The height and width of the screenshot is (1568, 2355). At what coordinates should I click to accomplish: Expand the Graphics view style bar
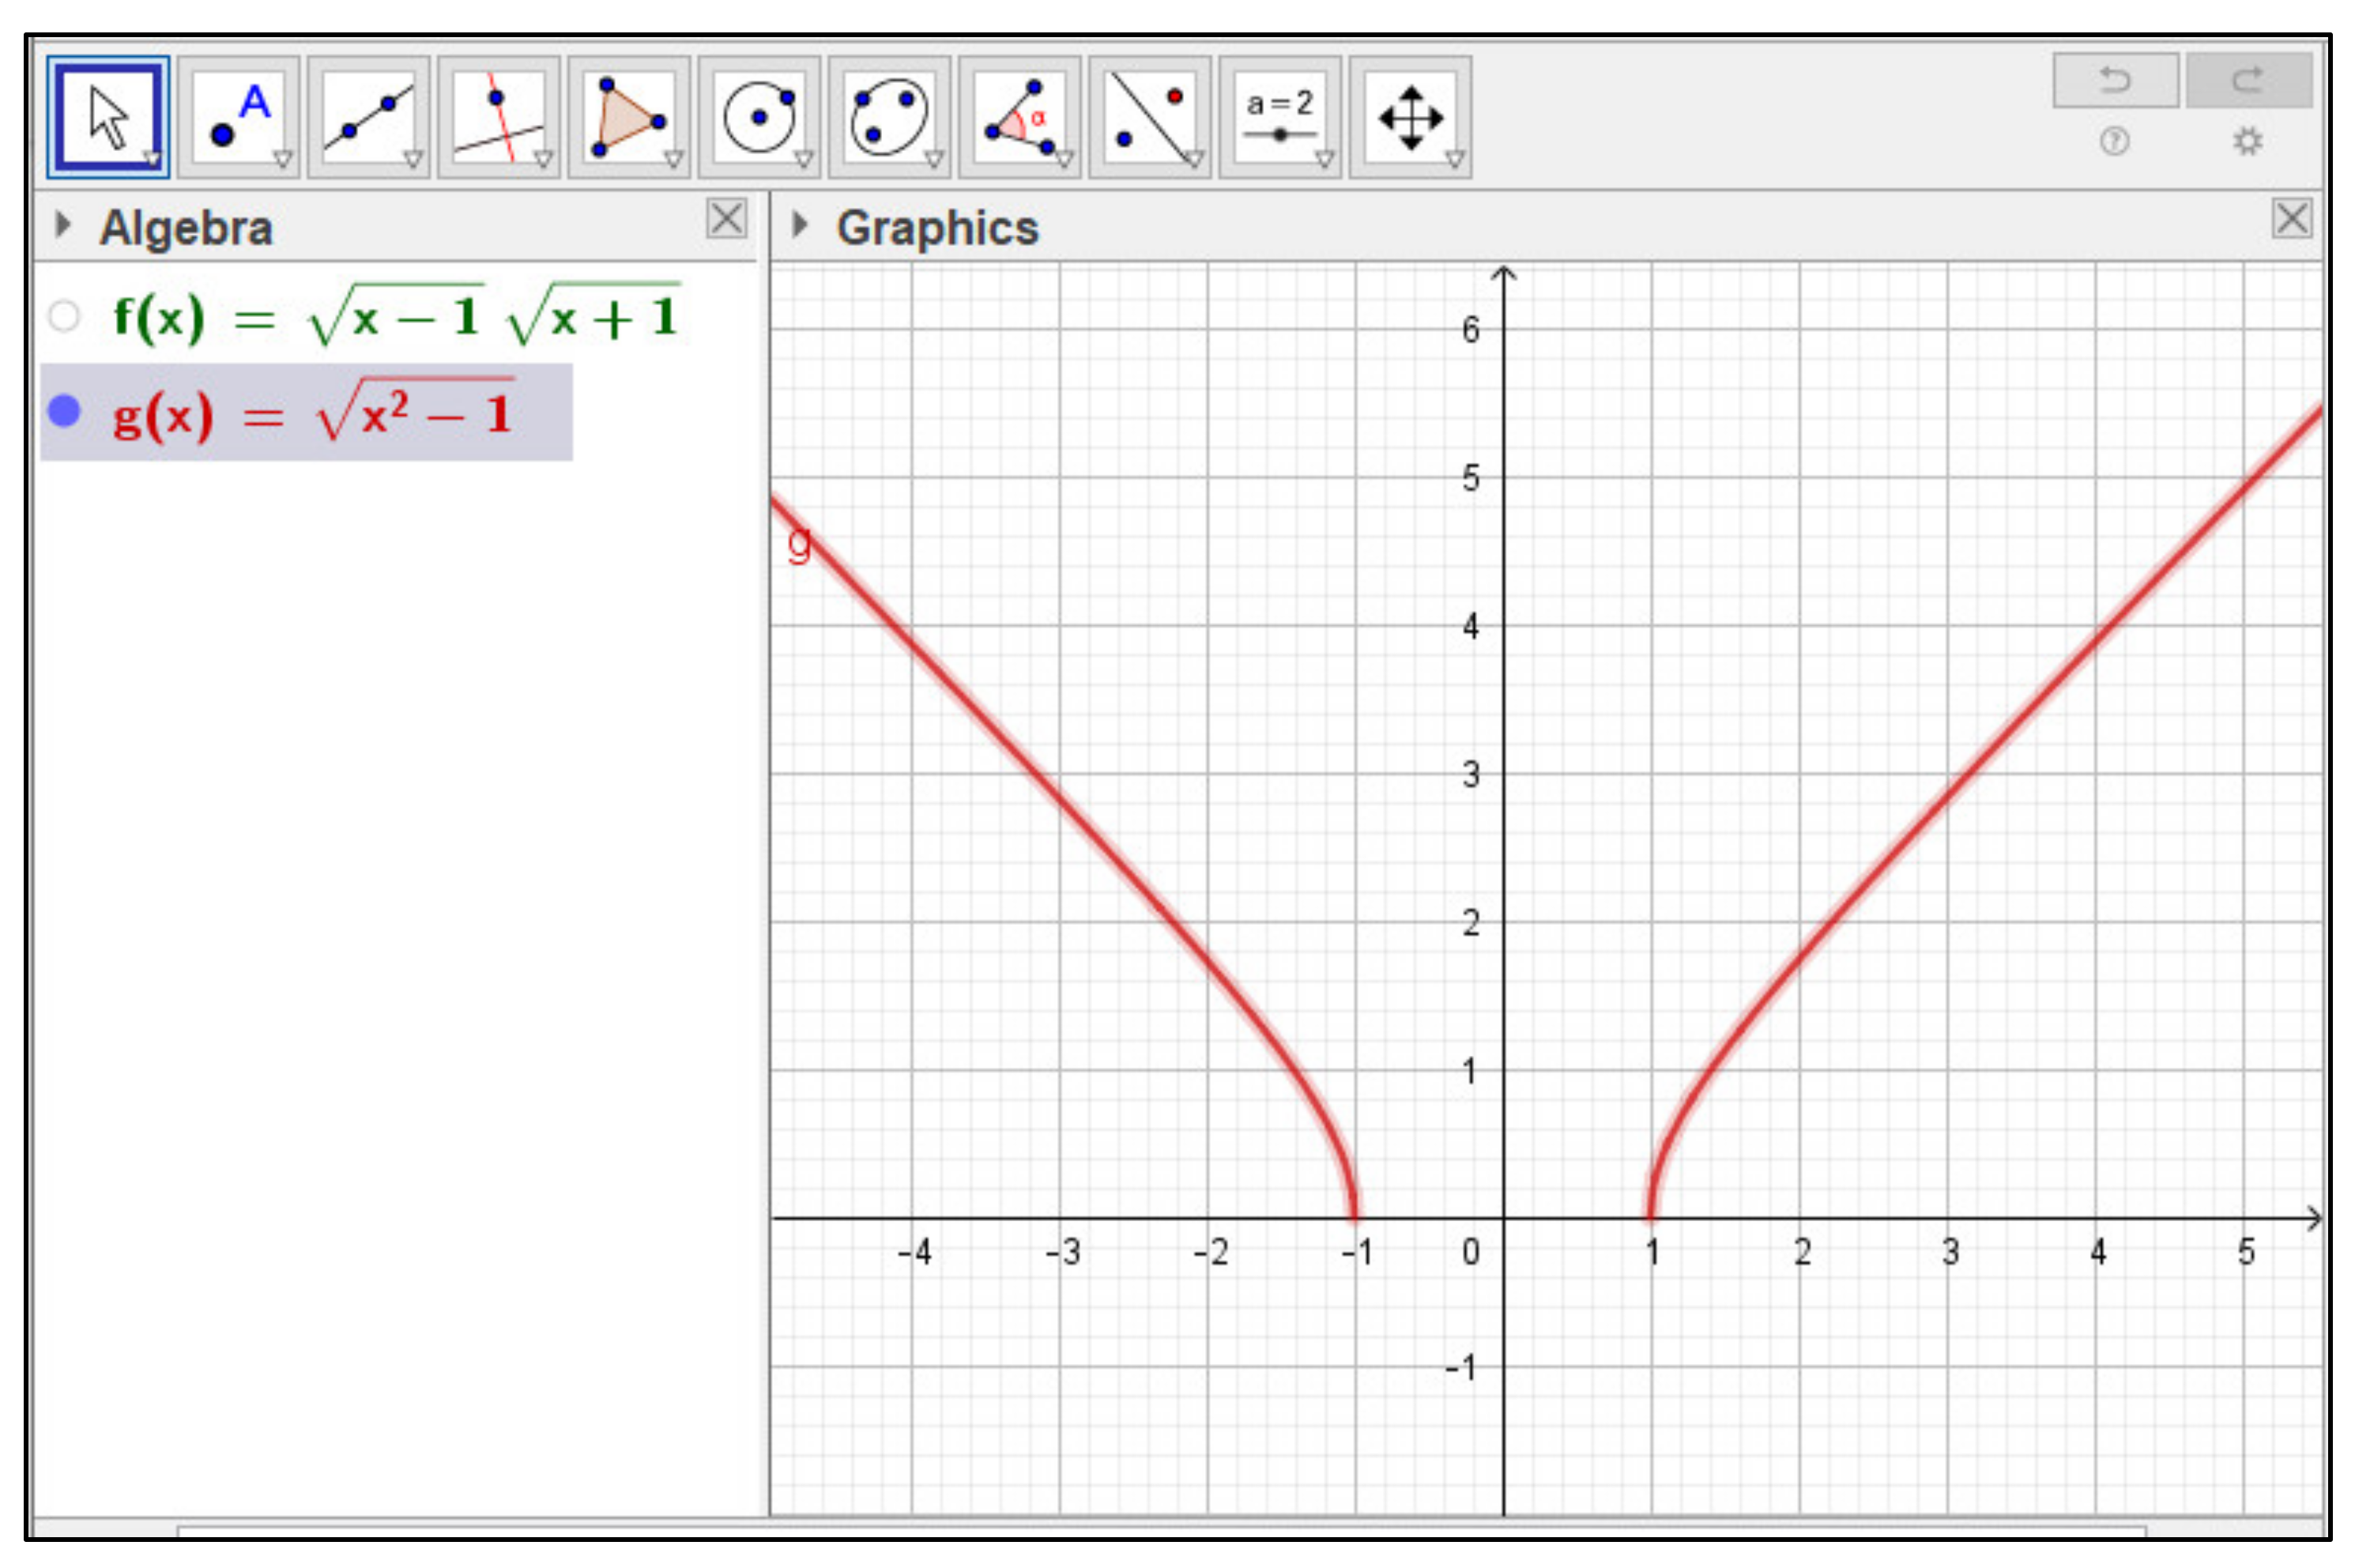[x=799, y=224]
